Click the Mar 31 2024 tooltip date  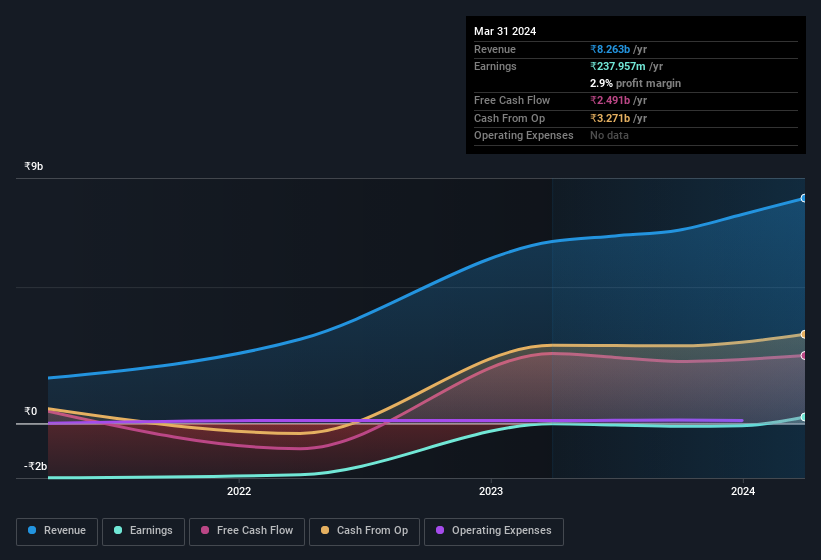click(505, 31)
